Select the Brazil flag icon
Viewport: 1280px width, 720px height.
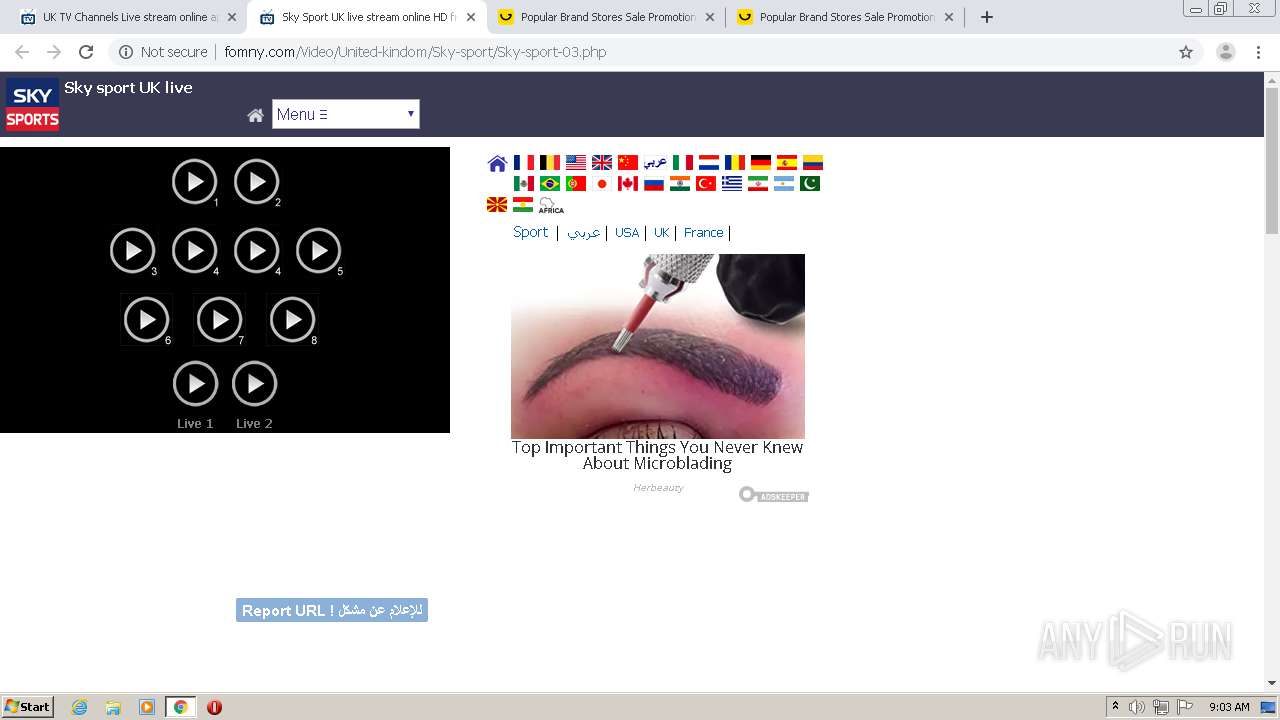[549, 183]
